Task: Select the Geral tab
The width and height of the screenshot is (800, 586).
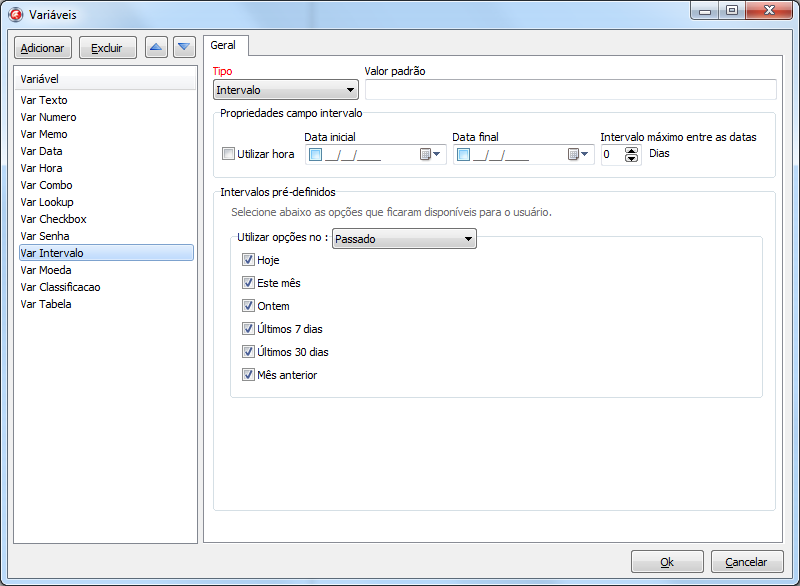Action: click(x=223, y=45)
